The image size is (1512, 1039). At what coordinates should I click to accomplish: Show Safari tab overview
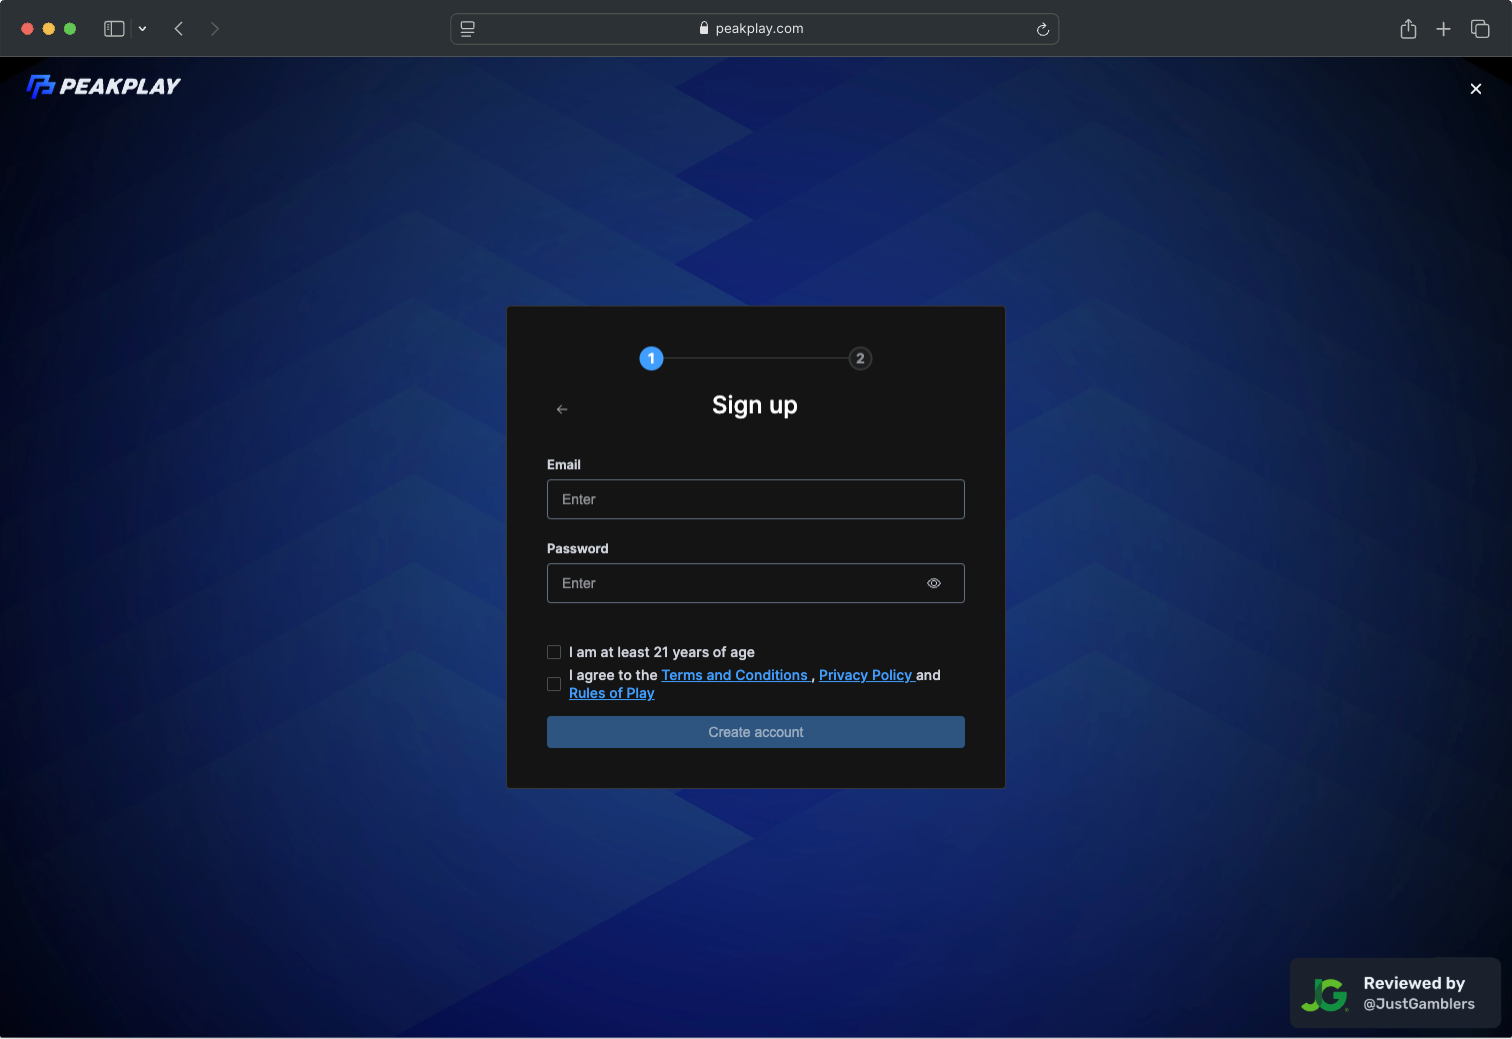click(1480, 29)
